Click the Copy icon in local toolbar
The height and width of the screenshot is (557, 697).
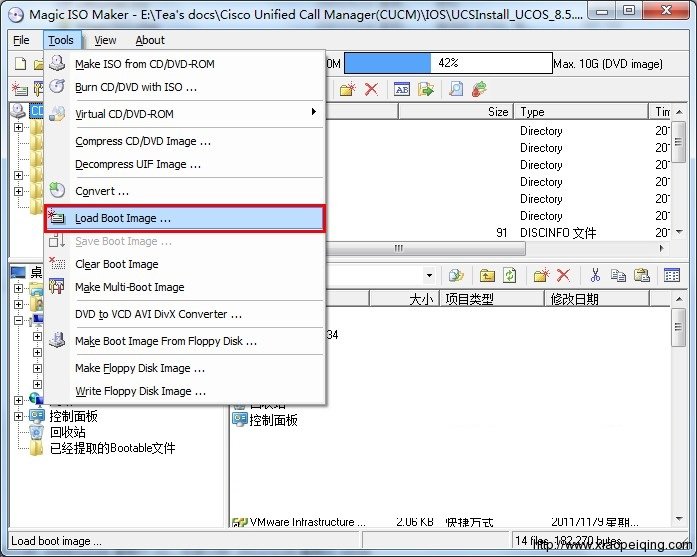618,276
